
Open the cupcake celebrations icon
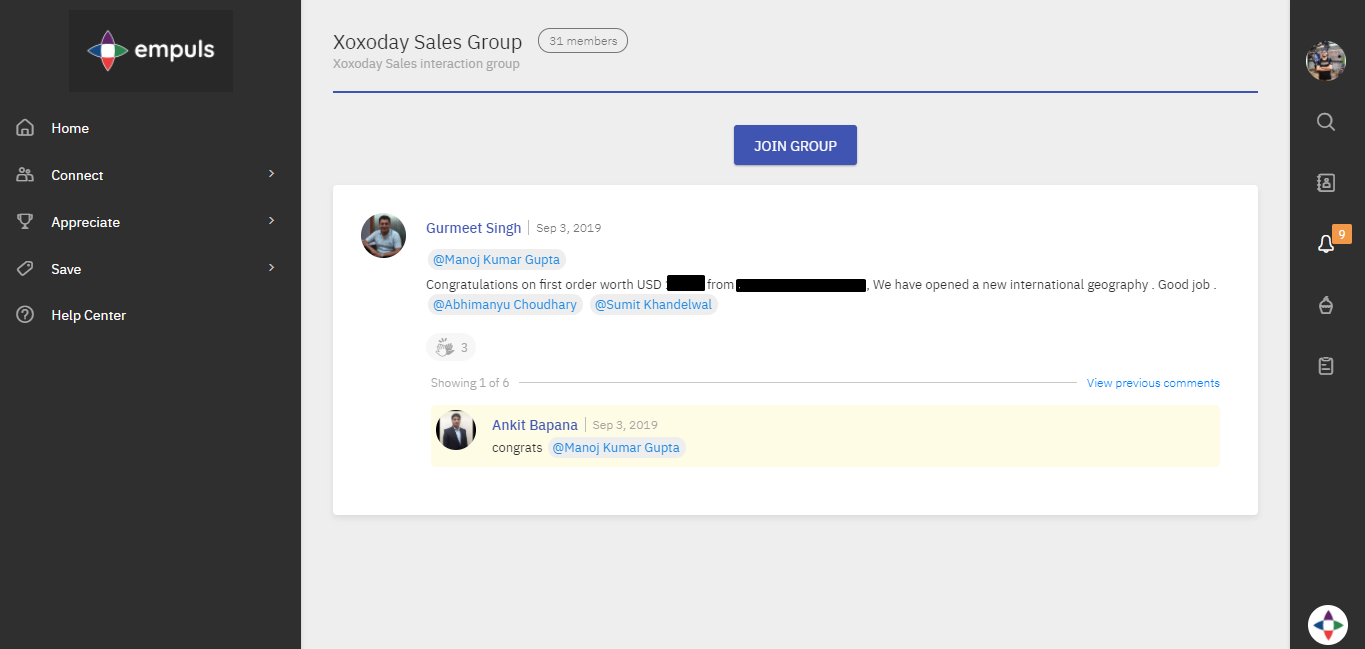pos(1326,305)
